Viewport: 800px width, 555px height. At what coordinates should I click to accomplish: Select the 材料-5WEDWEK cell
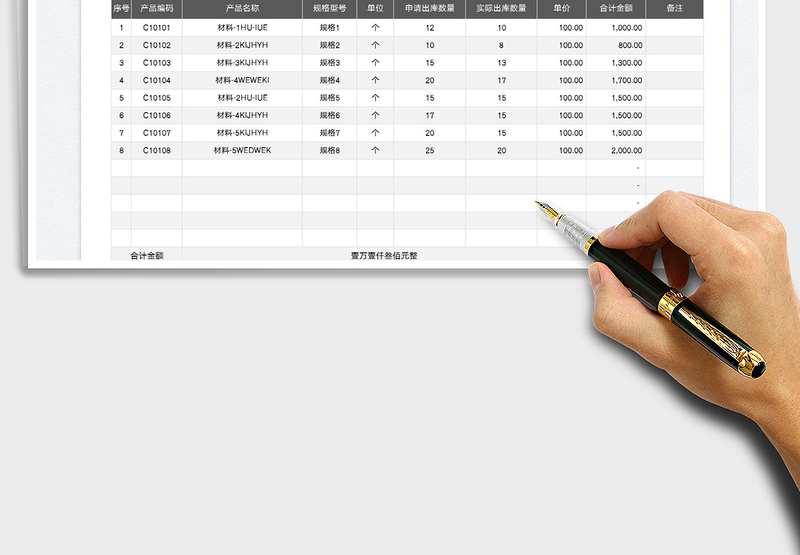[x=242, y=150]
